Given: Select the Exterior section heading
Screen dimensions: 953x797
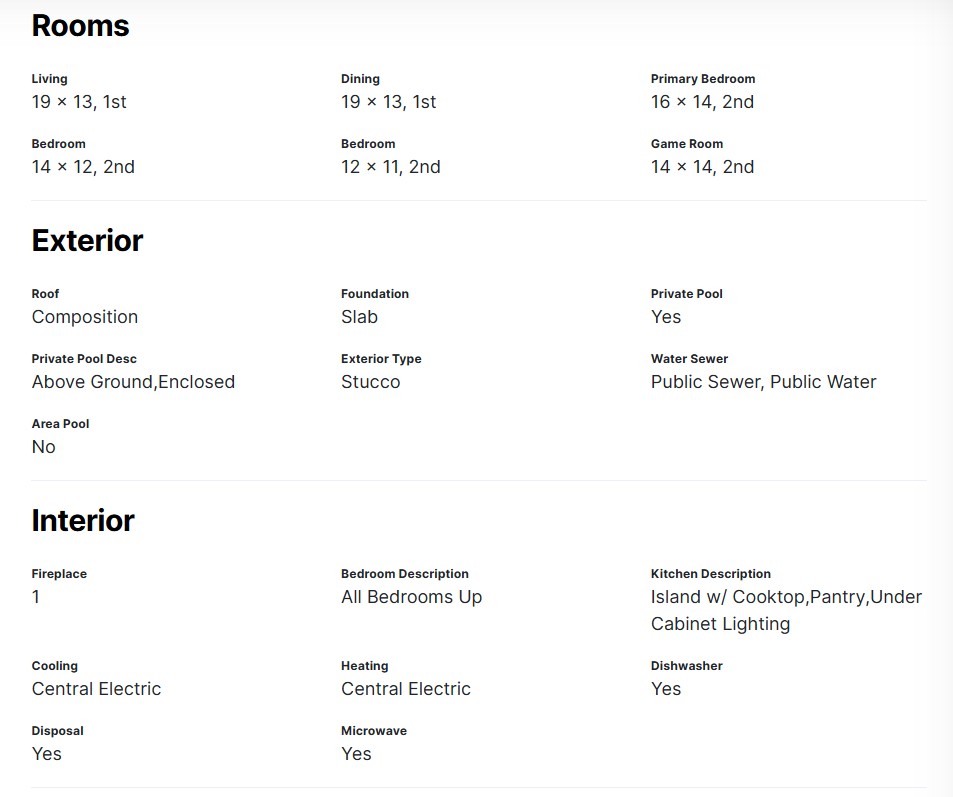Looking at the screenshot, I should tap(87, 241).
